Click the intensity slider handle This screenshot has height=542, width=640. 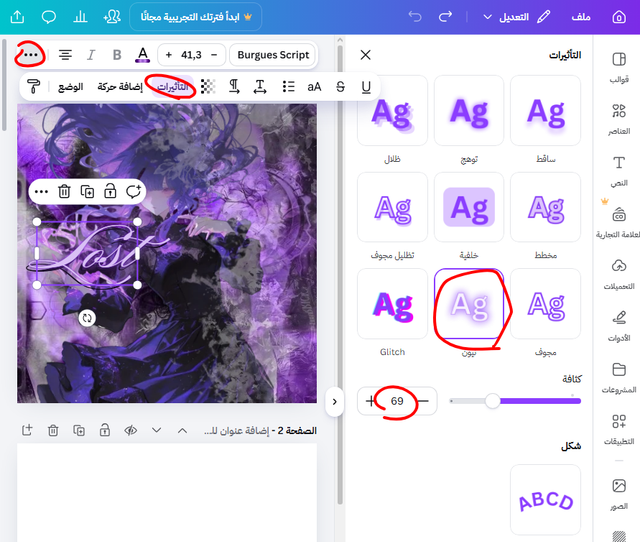493,401
